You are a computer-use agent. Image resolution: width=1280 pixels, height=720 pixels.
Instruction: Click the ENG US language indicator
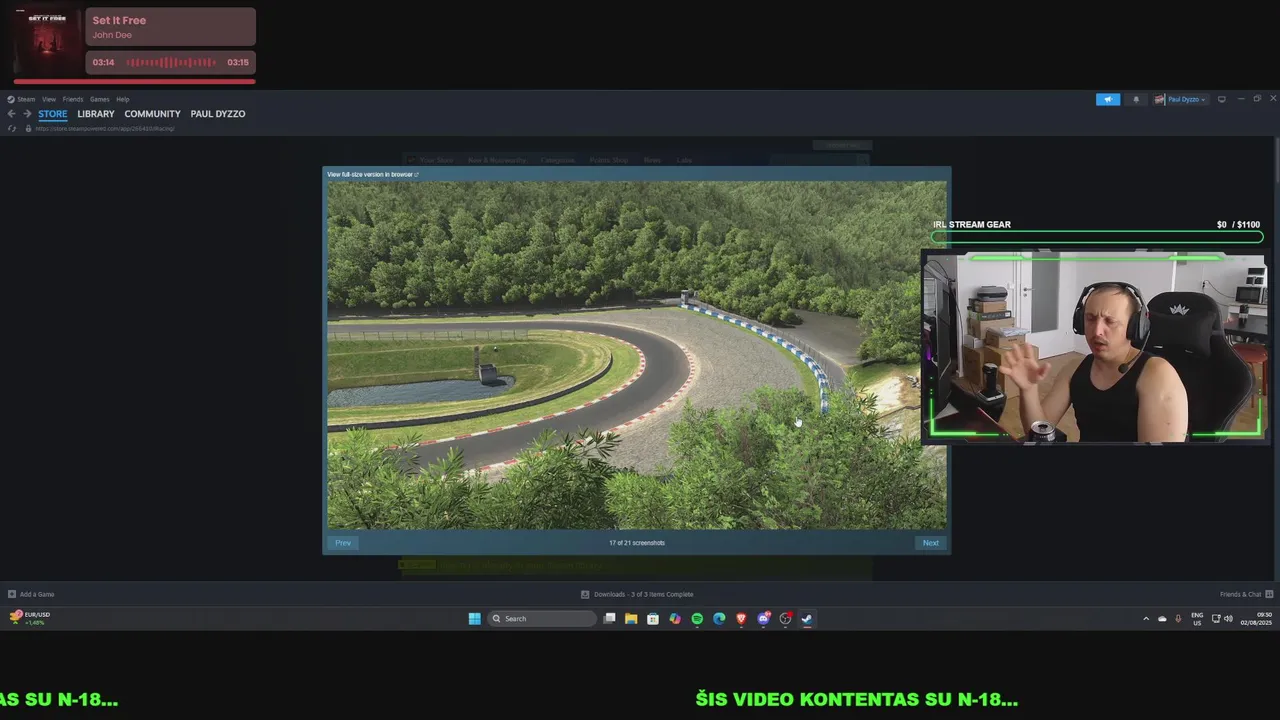point(1197,619)
